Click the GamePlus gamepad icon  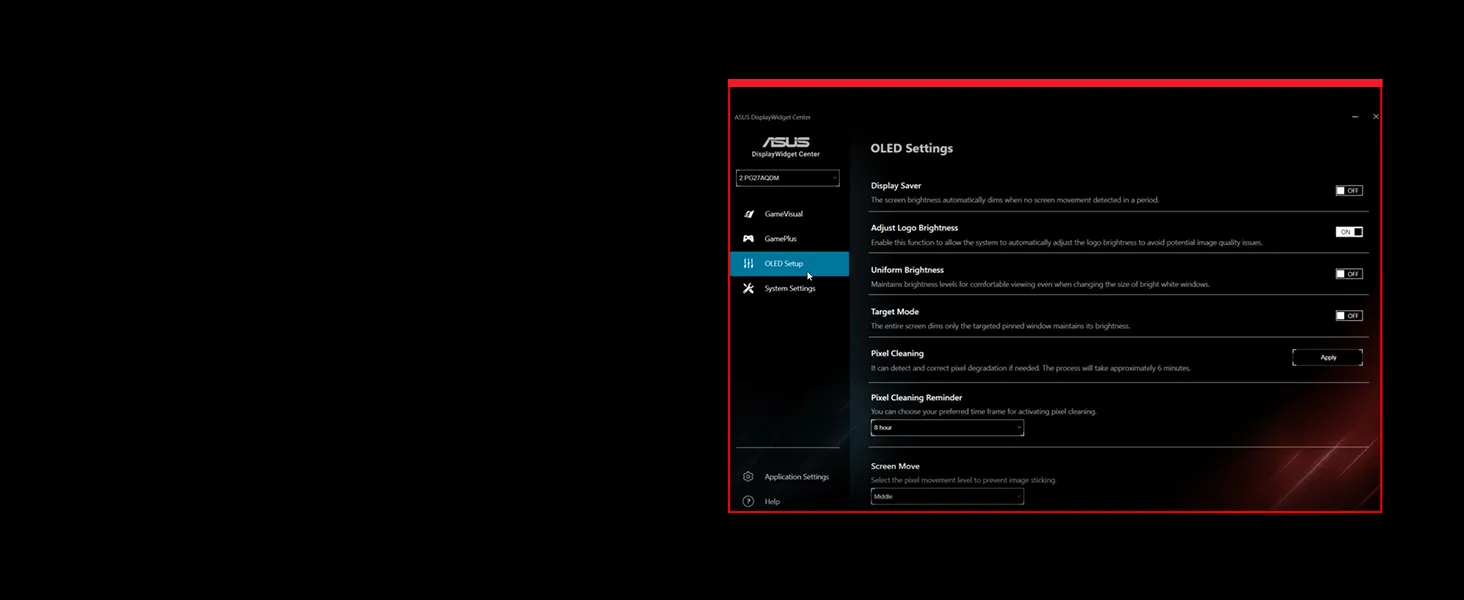tap(748, 239)
